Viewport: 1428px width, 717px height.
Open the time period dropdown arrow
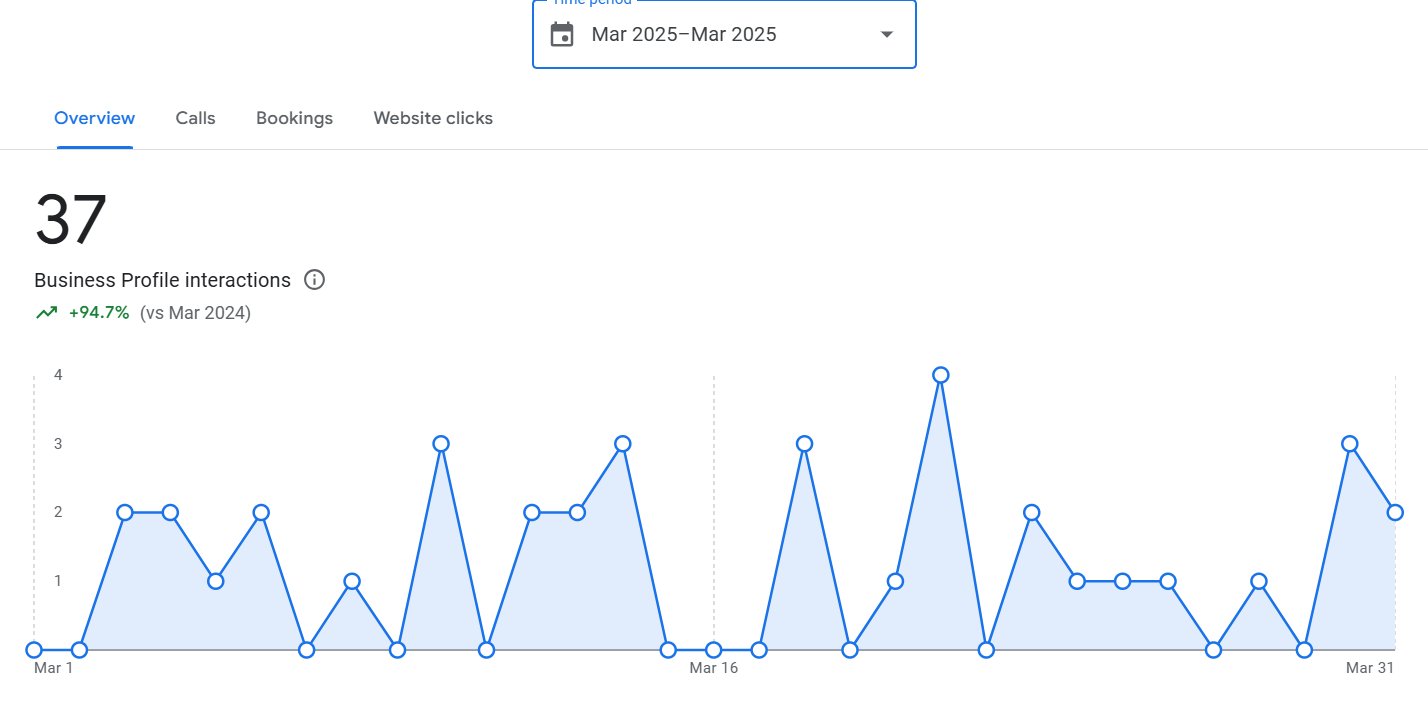[x=886, y=34]
